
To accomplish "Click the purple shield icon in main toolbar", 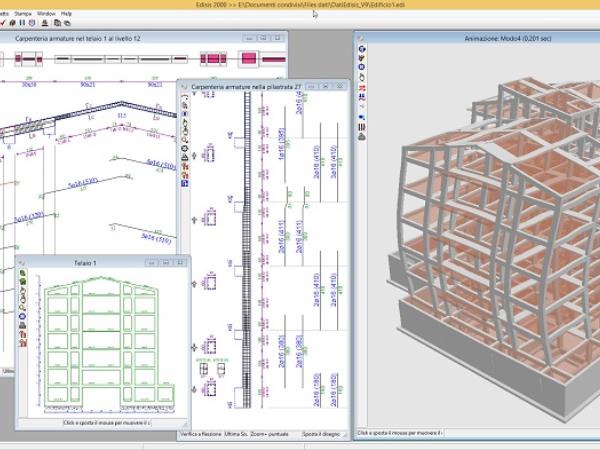I will click(32, 23).
